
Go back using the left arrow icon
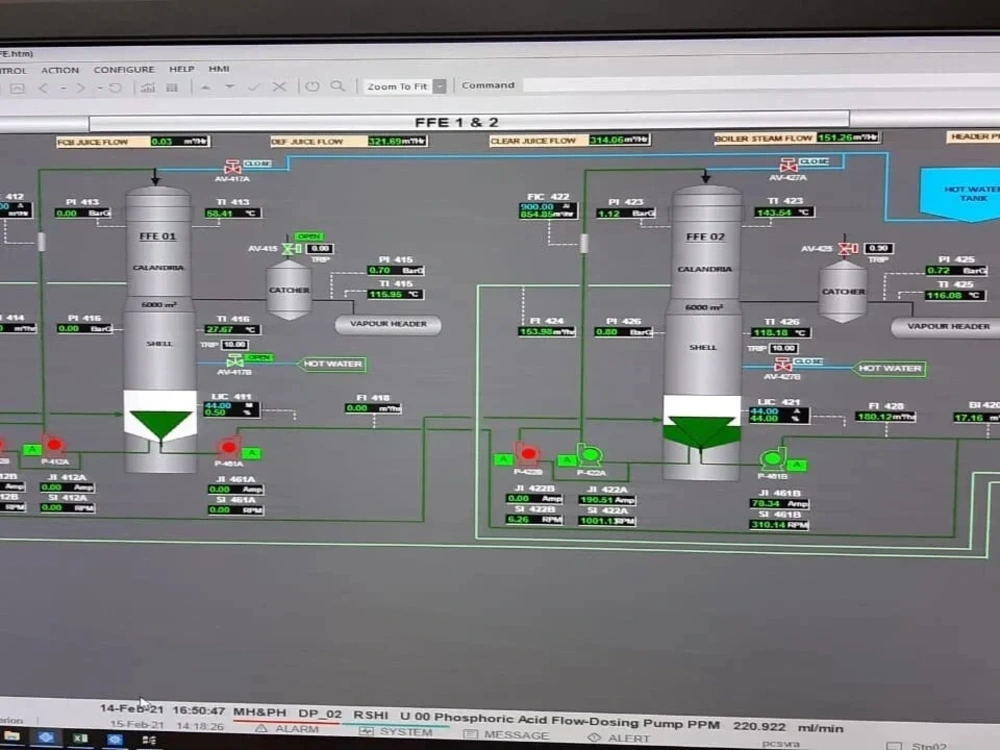click(43, 89)
